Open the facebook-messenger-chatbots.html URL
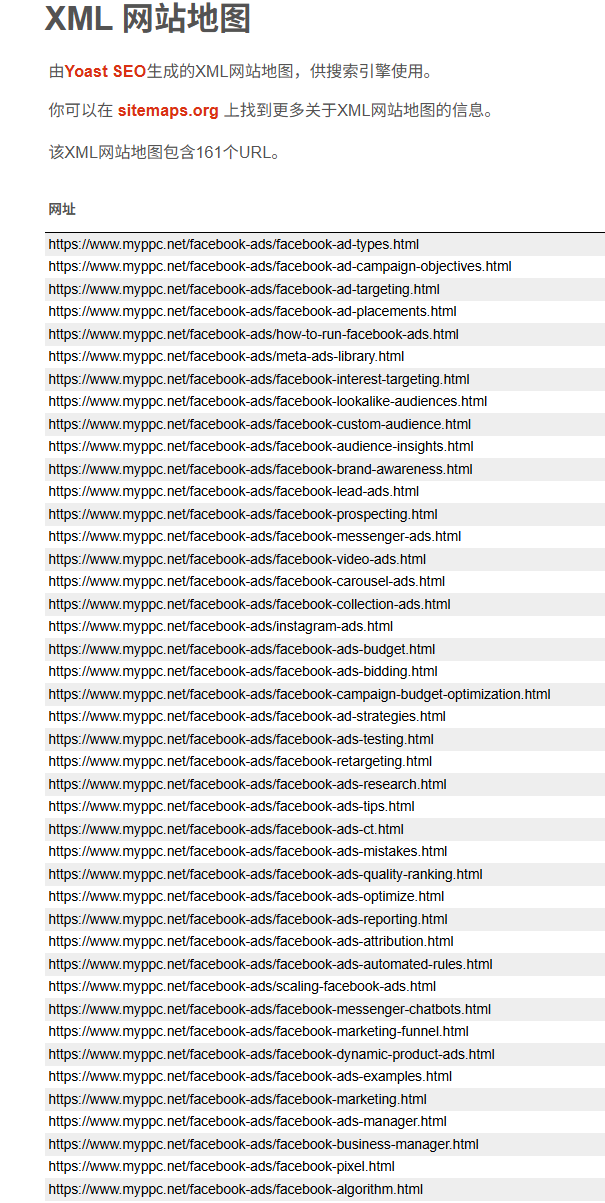This screenshot has height=1203, width=605. [270, 1009]
